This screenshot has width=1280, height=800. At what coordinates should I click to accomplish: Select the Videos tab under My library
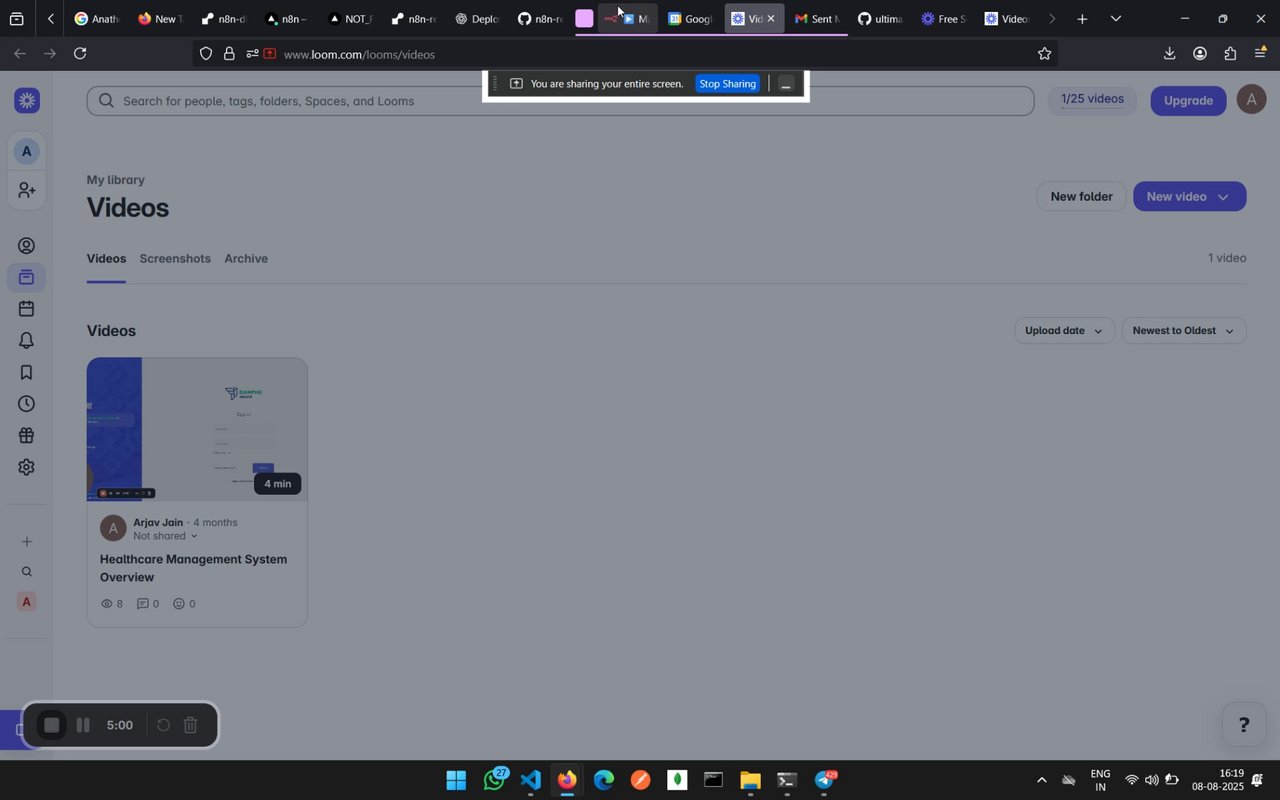tap(106, 258)
